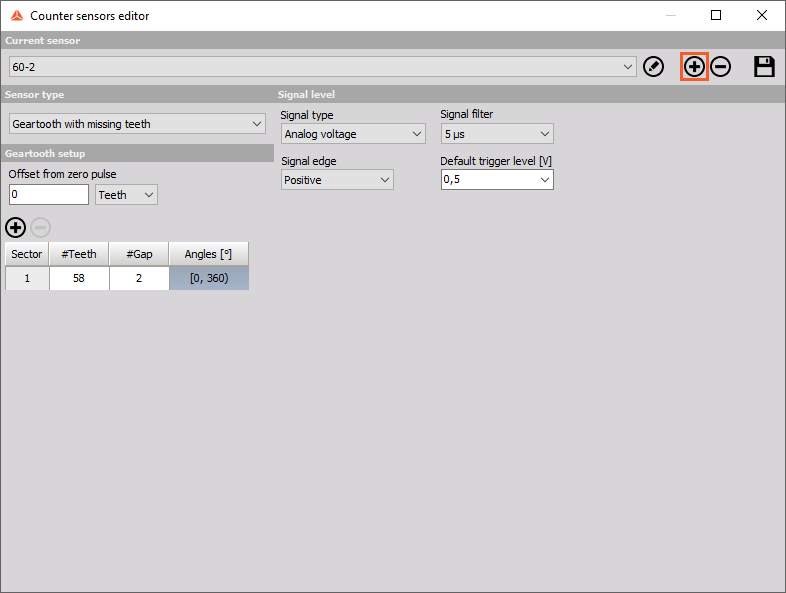Select Sector row 1 header cell
The image size is (786, 593).
27,278
